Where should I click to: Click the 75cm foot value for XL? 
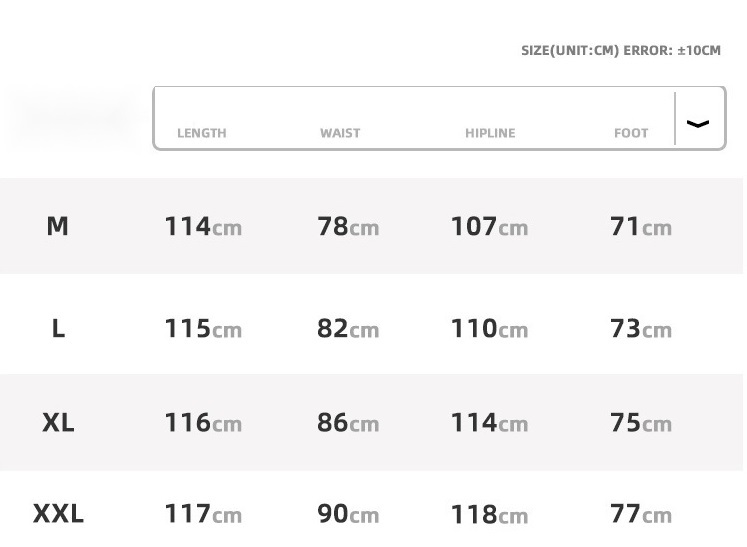click(641, 423)
